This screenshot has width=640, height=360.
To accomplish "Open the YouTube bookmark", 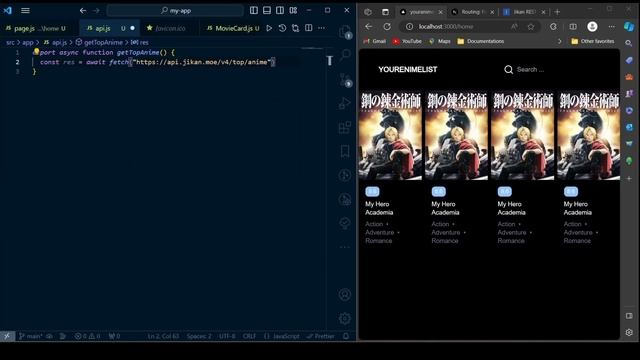I will click(407, 41).
